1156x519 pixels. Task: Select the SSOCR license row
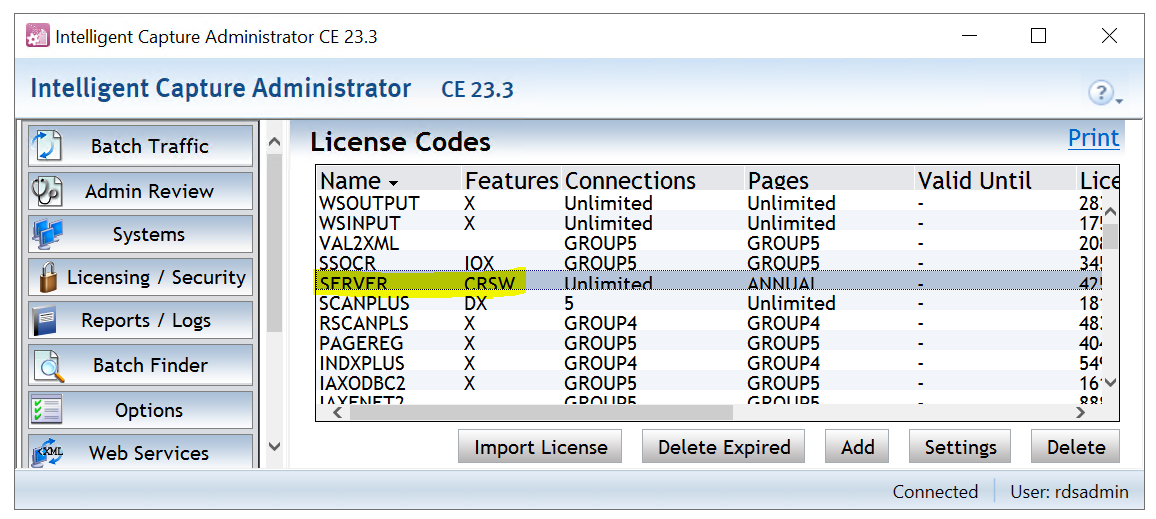click(x=709, y=263)
